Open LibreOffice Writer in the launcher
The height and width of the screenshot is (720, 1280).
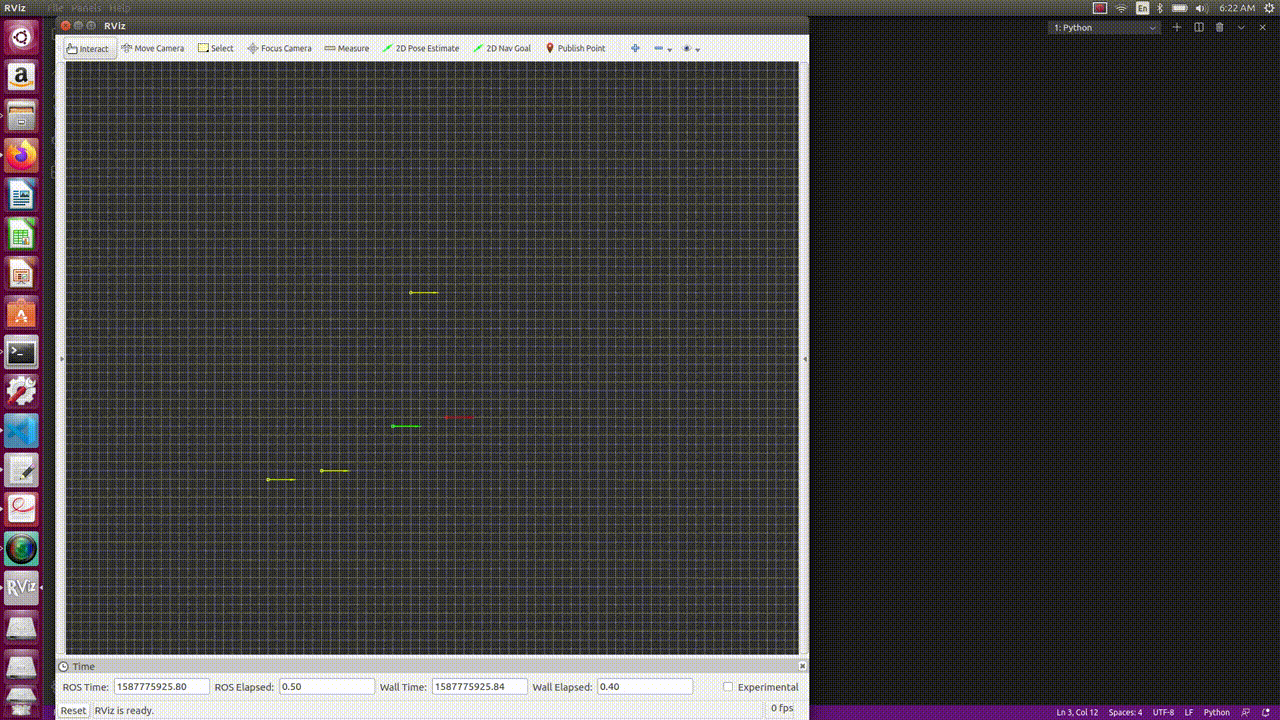point(21,195)
